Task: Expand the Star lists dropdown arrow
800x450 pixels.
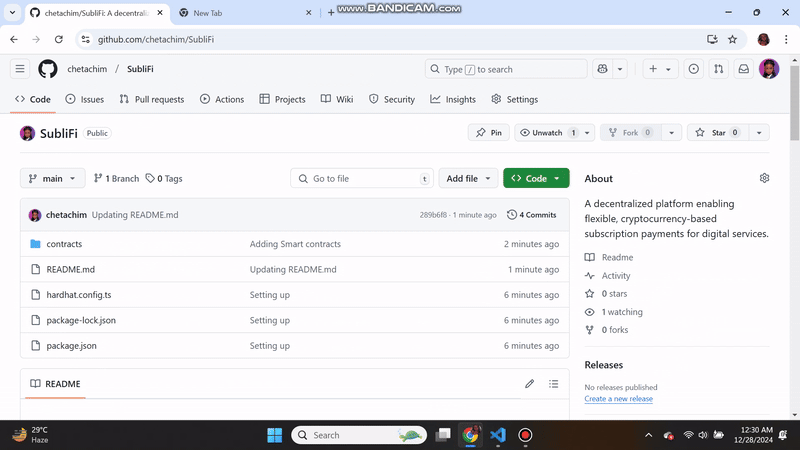Action: (x=759, y=133)
